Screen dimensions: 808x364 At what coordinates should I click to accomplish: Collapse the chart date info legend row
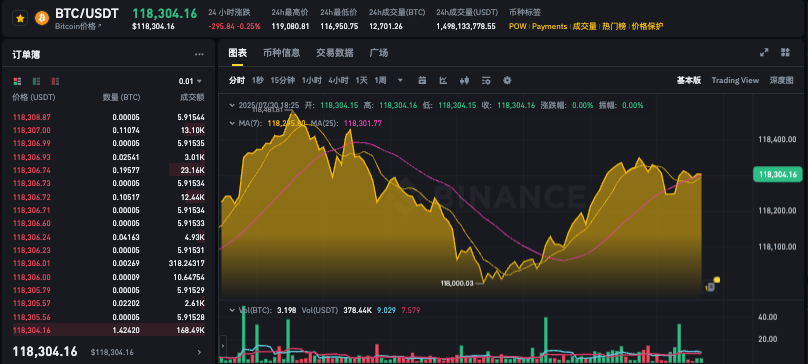coord(232,105)
